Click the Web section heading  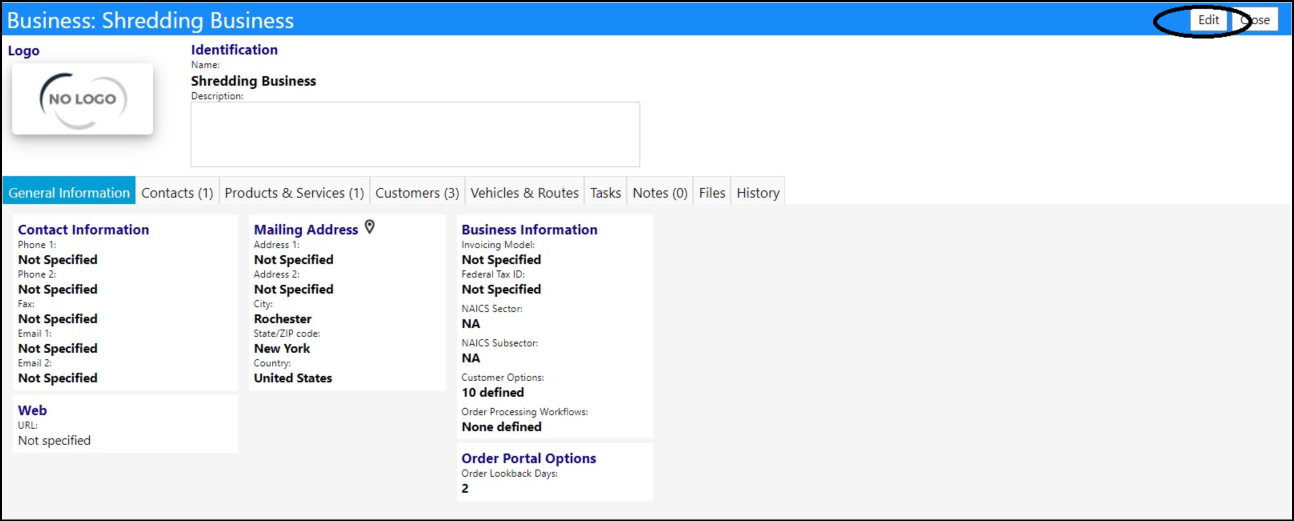pyautogui.click(x=32, y=411)
